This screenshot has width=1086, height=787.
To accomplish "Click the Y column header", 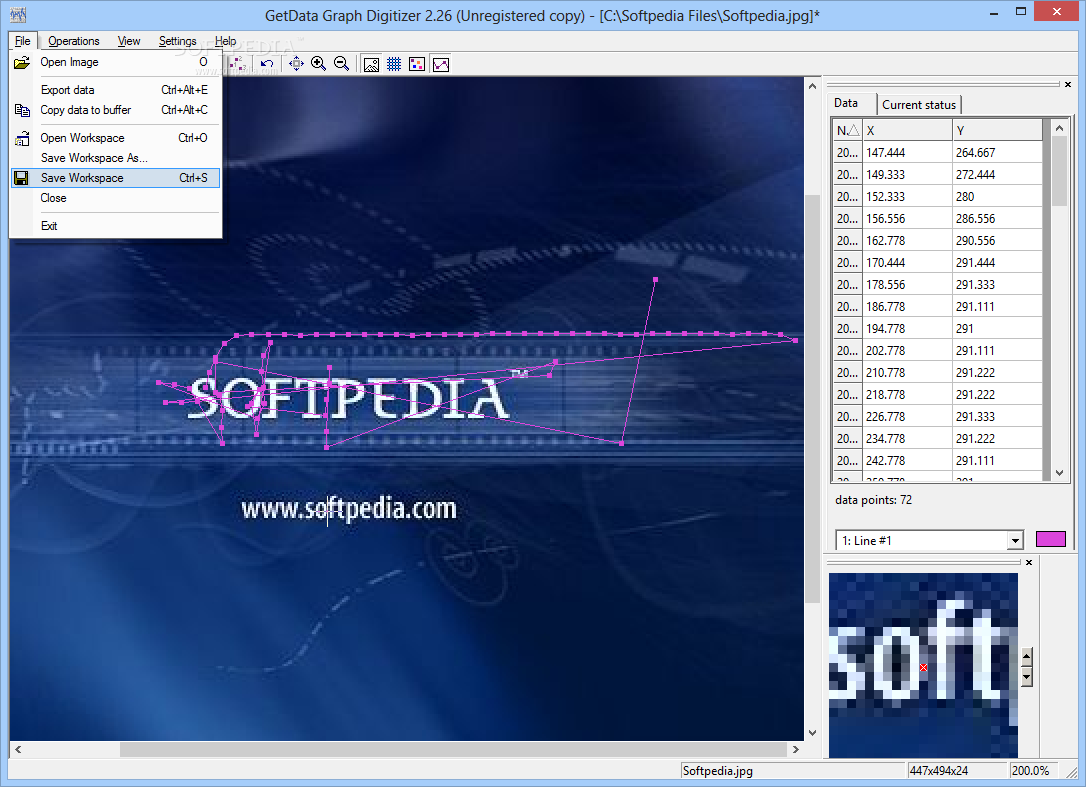I will coord(997,130).
